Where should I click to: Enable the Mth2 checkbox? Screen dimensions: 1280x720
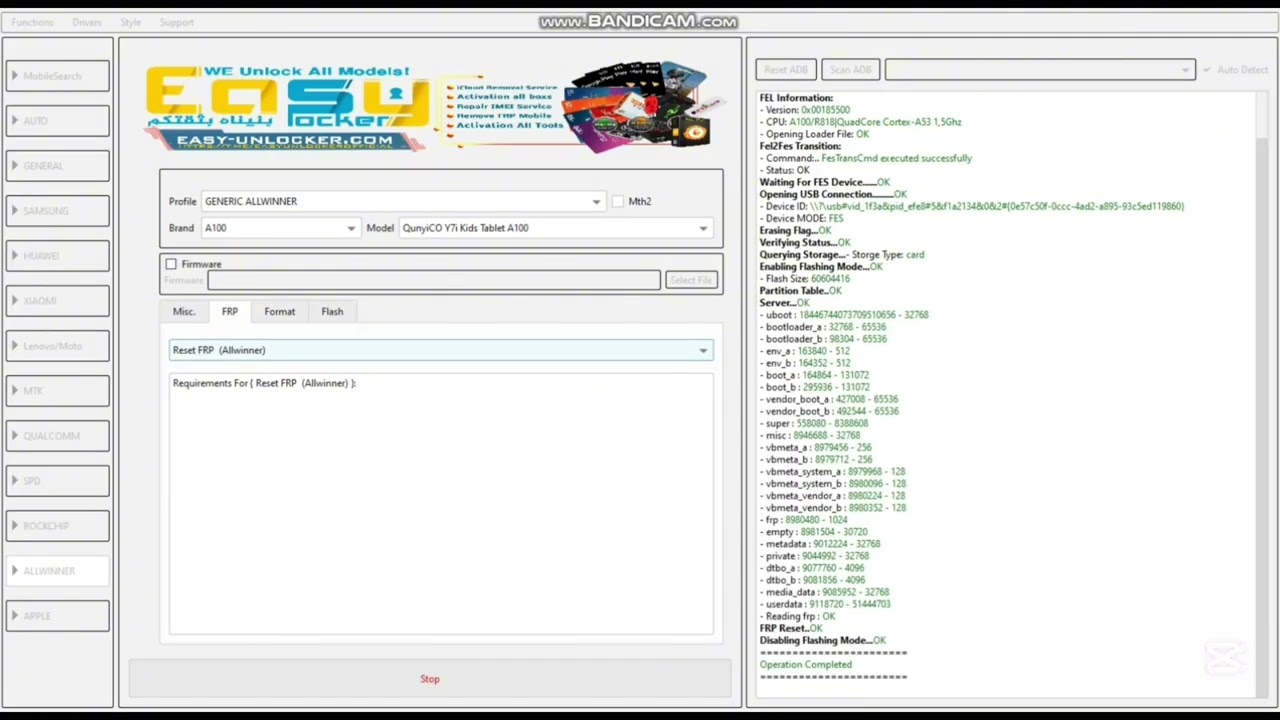click(618, 201)
